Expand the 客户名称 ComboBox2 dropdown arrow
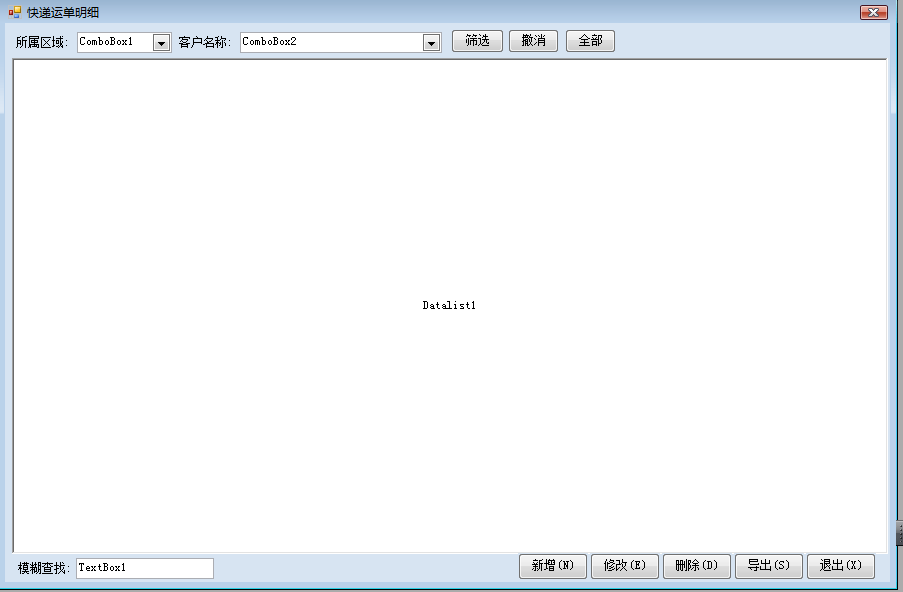Image resolution: width=903 pixels, height=592 pixels. click(x=431, y=43)
